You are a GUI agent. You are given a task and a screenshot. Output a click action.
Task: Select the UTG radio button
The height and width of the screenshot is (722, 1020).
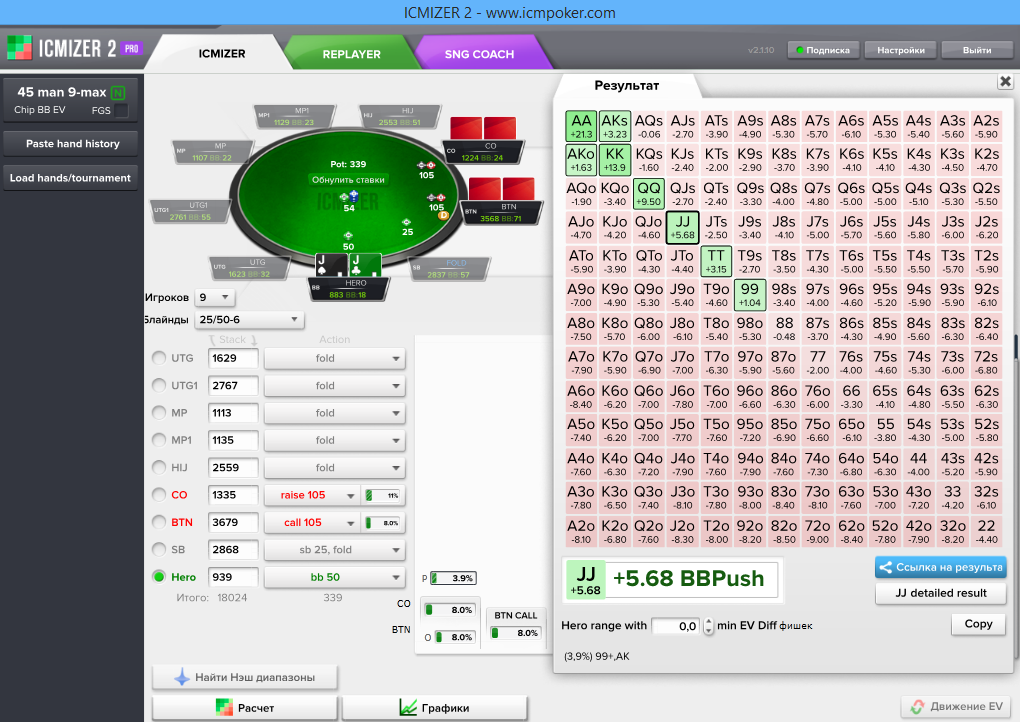pos(159,358)
